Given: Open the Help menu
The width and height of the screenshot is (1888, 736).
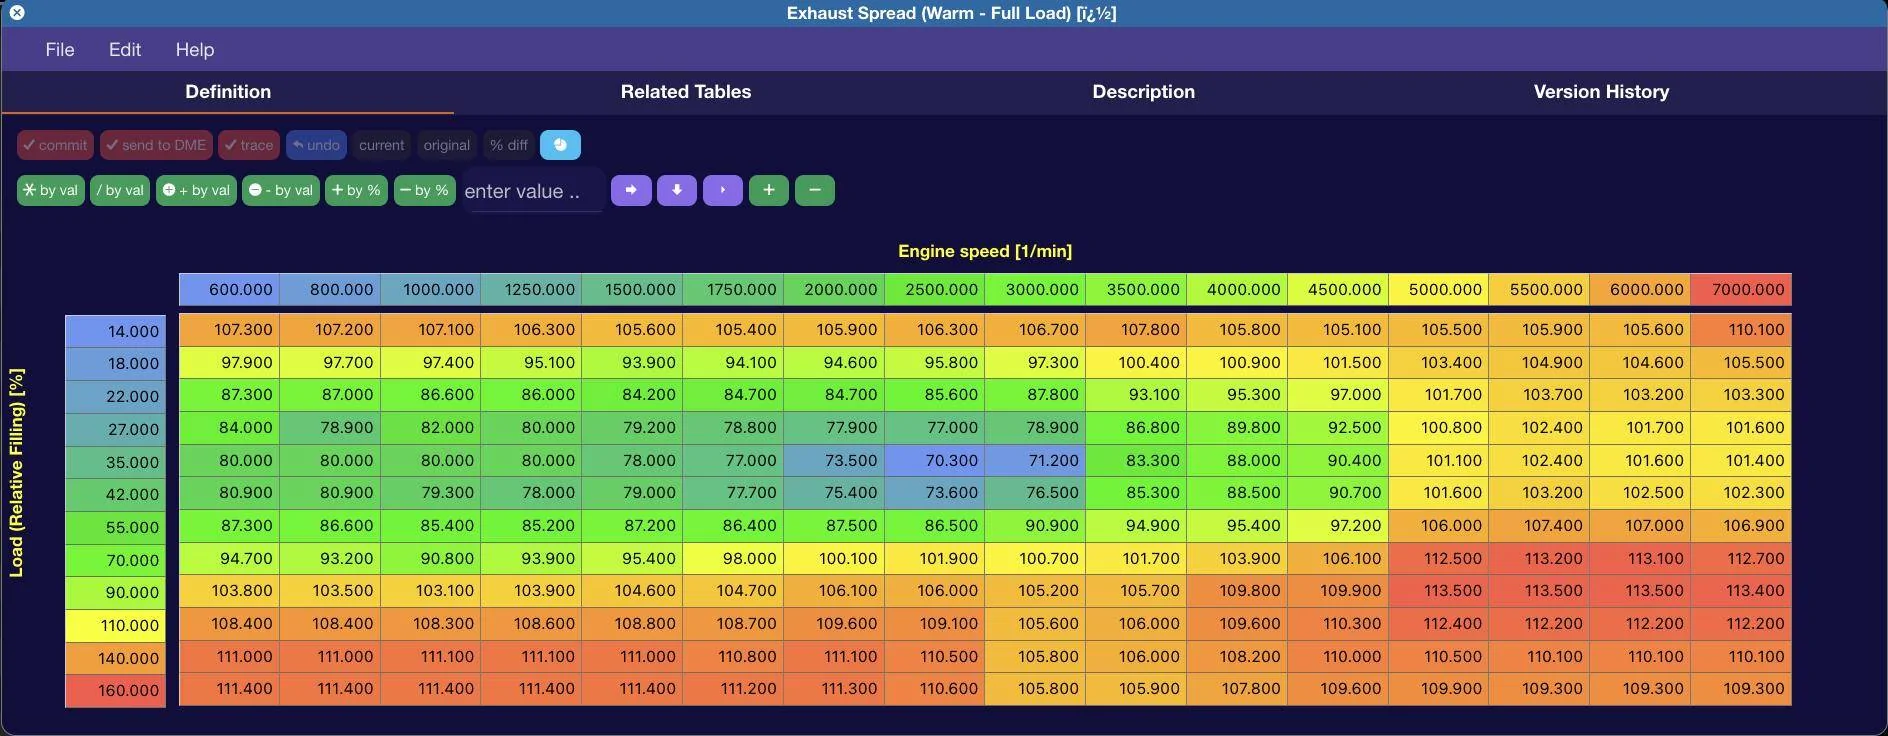Looking at the screenshot, I should [x=195, y=49].
